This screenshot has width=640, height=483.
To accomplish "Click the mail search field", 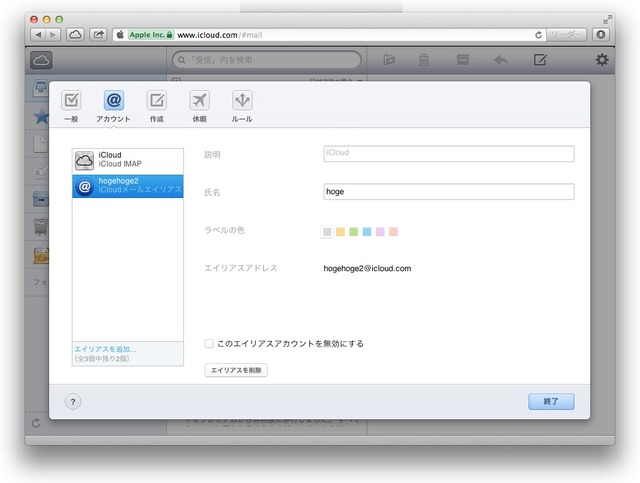I will 267,60.
